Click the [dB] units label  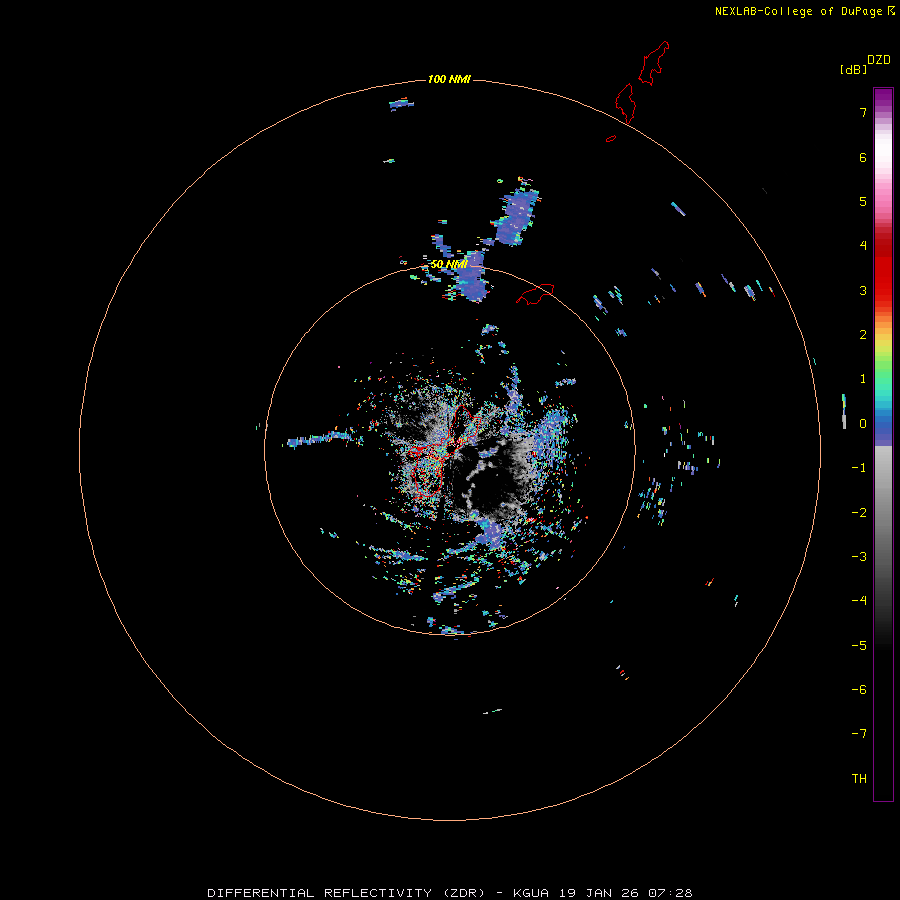(853, 69)
